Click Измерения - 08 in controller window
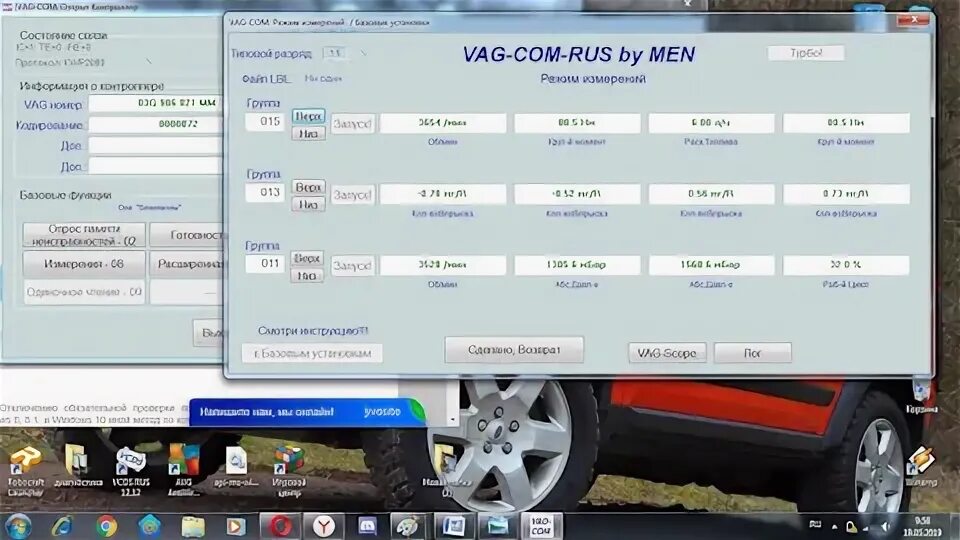Image resolution: width=960 pixels, height=540 pixels. pyautogui.click(x=84, y=264)
